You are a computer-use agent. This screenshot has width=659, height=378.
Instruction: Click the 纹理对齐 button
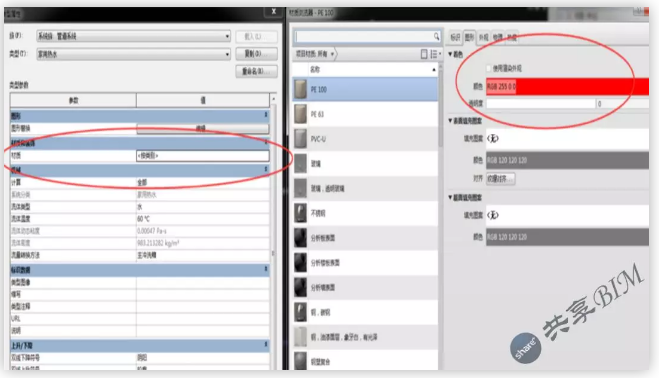501,179
